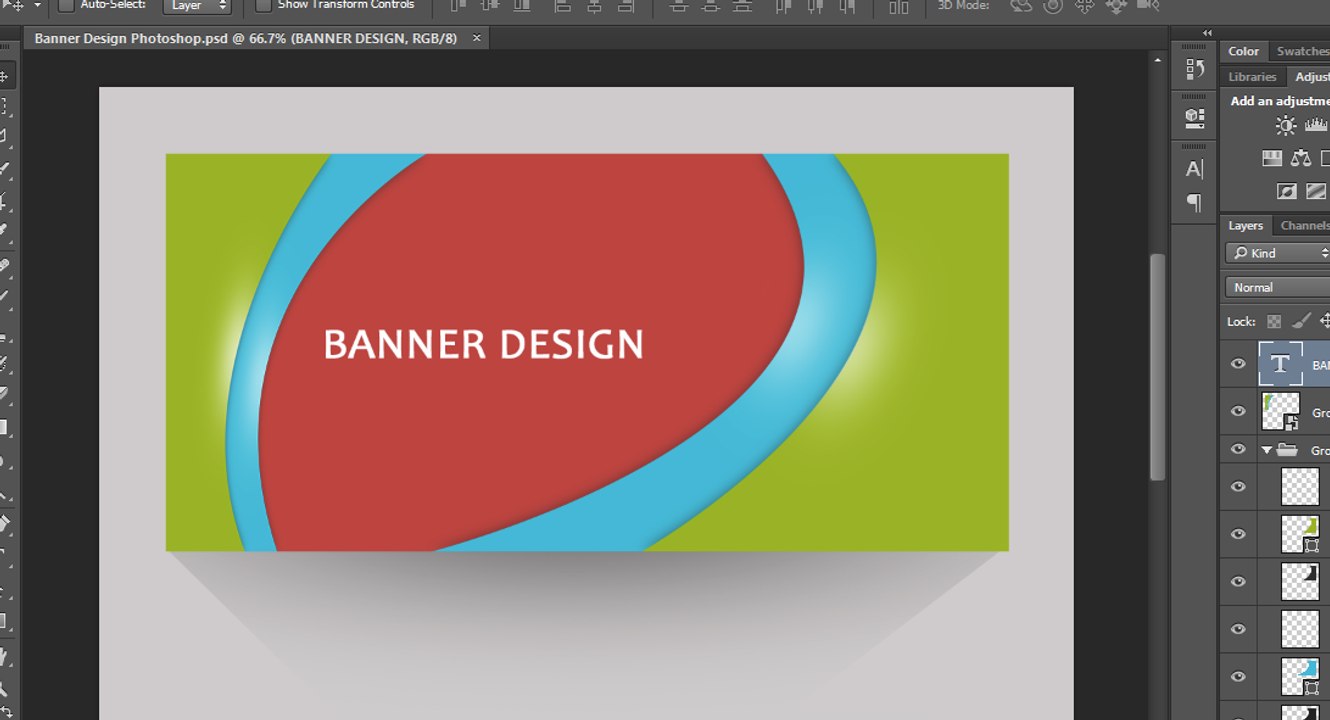Add an Invert adjustment
Screen dimensions: 1330x720
[1286, 191]
